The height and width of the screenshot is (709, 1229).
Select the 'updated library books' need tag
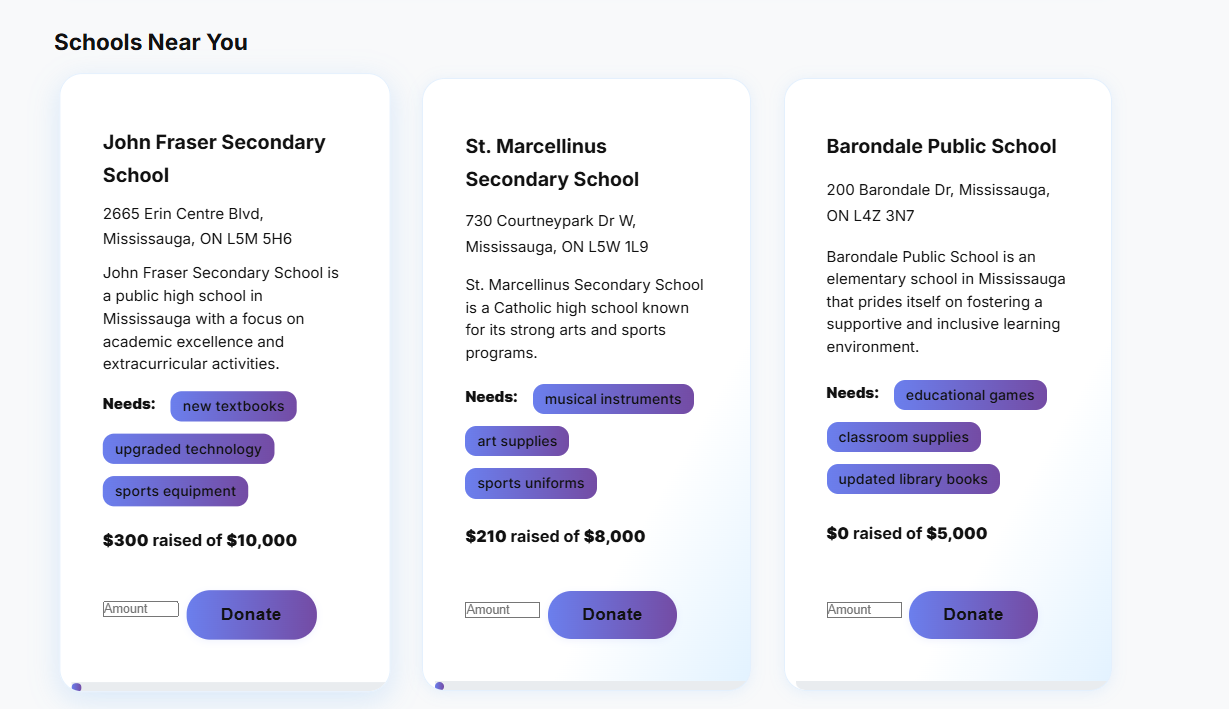coord(913,479)
